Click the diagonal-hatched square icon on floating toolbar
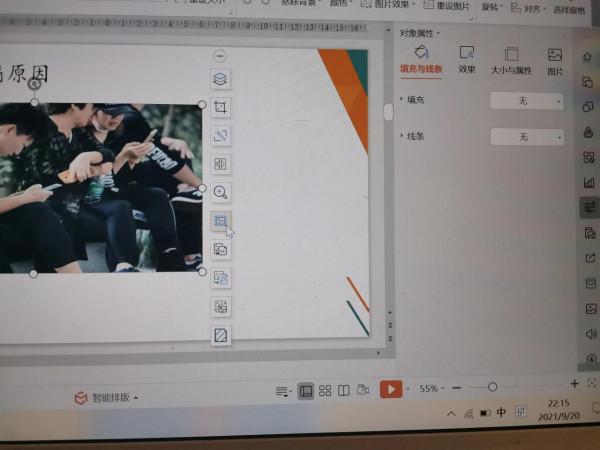 [221, 335]
